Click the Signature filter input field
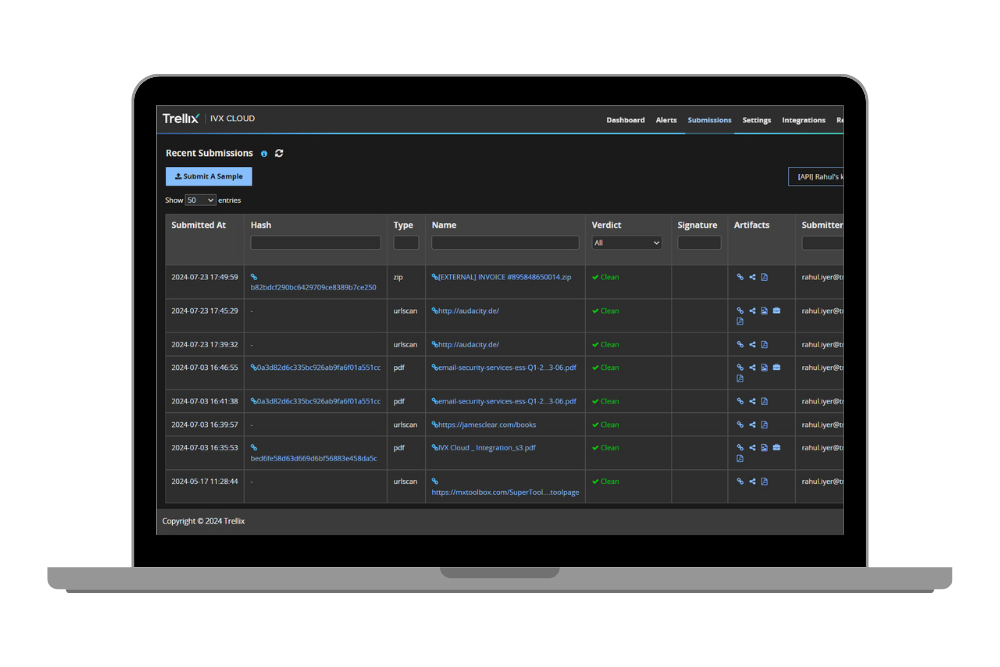Image resolution: width=1000 pixels, height=667 pixels. (x=699, y=243)
